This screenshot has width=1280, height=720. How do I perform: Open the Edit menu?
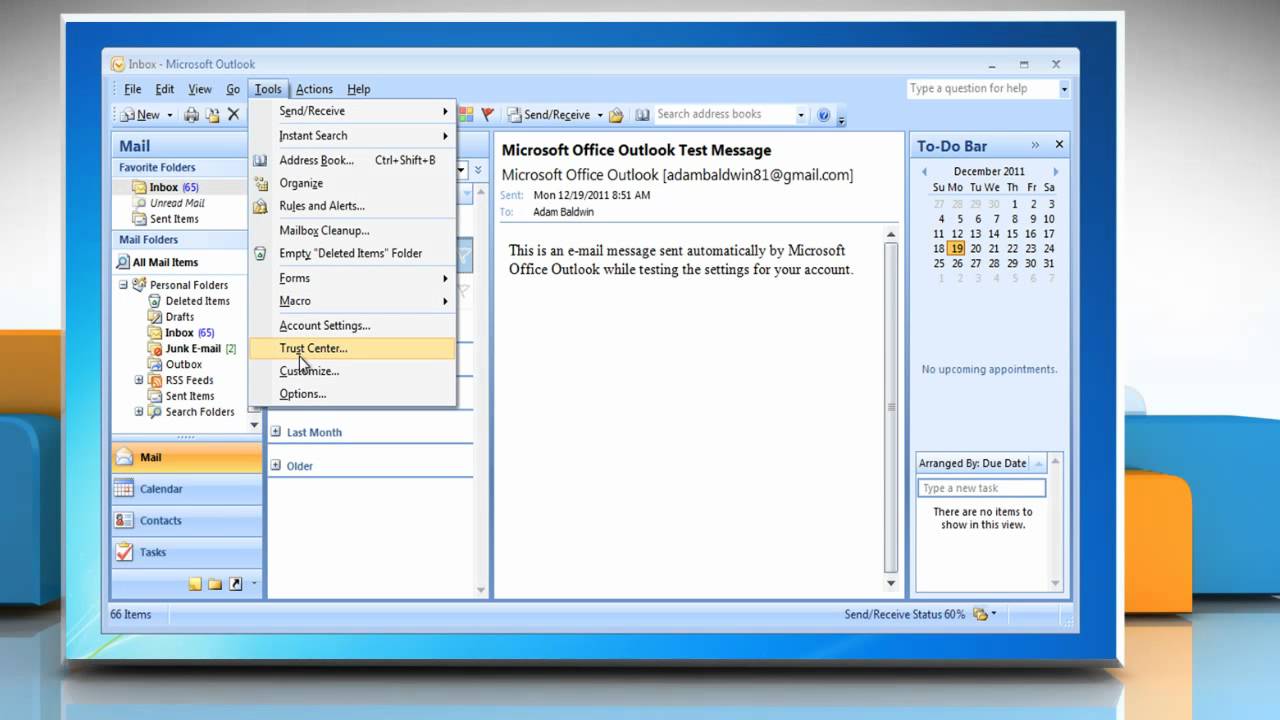click(x=165, y=89)
